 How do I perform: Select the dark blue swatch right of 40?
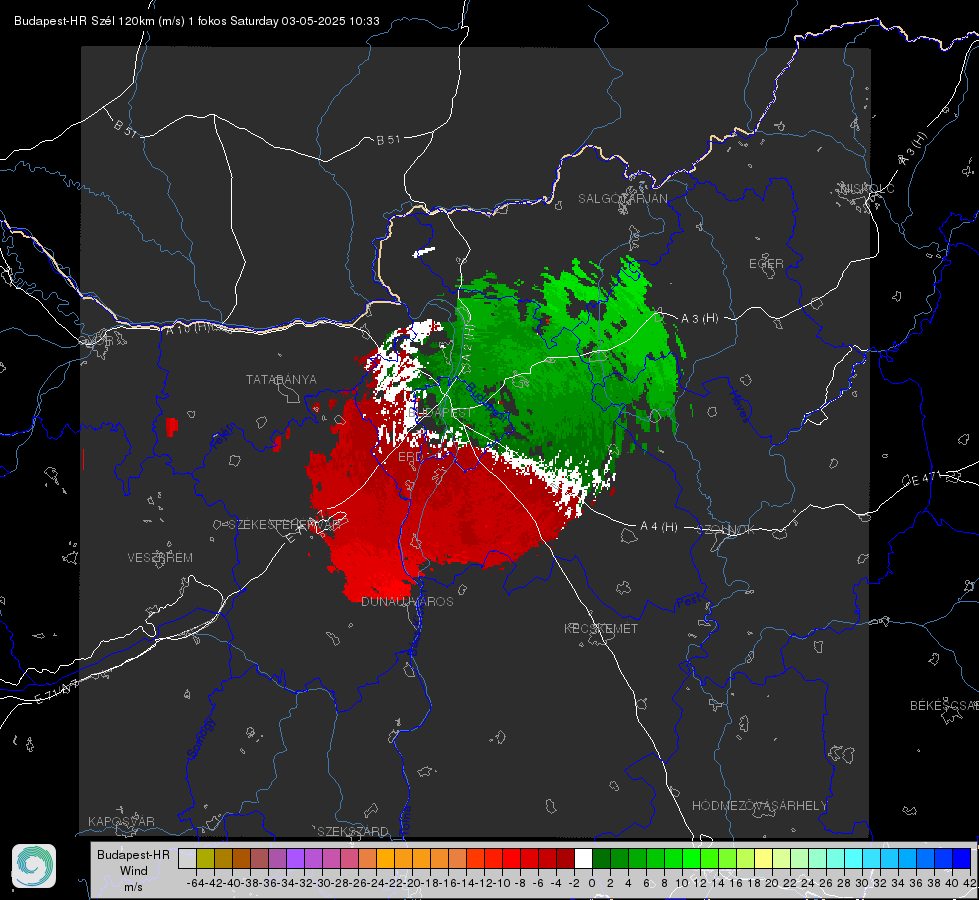point(962,858)
